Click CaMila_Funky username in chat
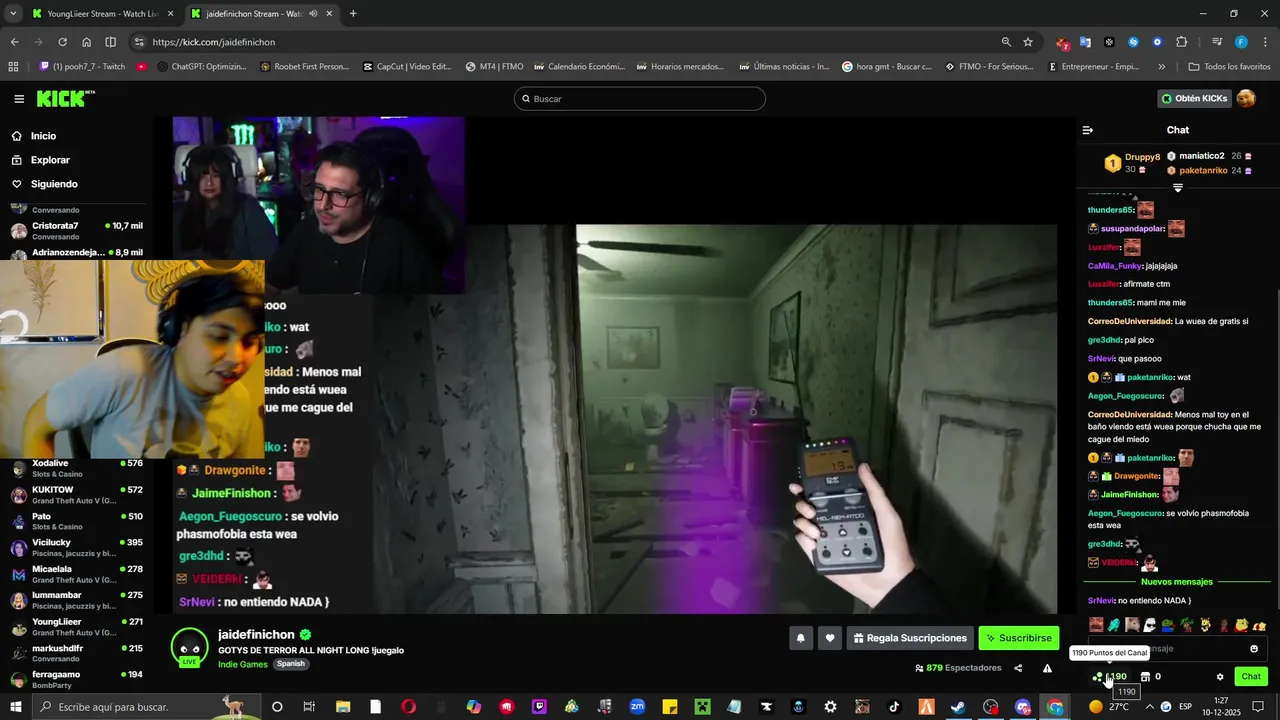Image resolution: width=1280 pixels, height=720 pixels. click(x=1114, y=266)
